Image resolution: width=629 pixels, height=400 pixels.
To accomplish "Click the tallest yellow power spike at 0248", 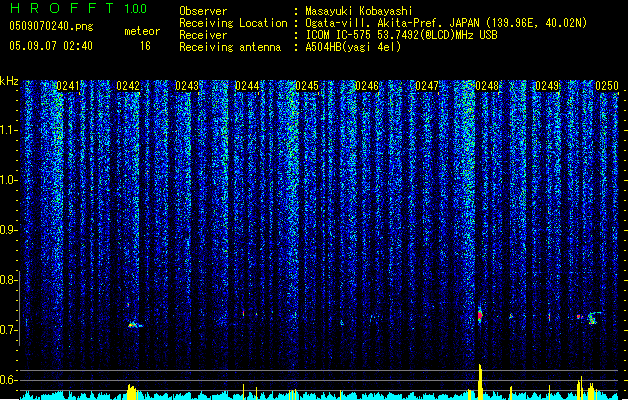I will point(480,381).
